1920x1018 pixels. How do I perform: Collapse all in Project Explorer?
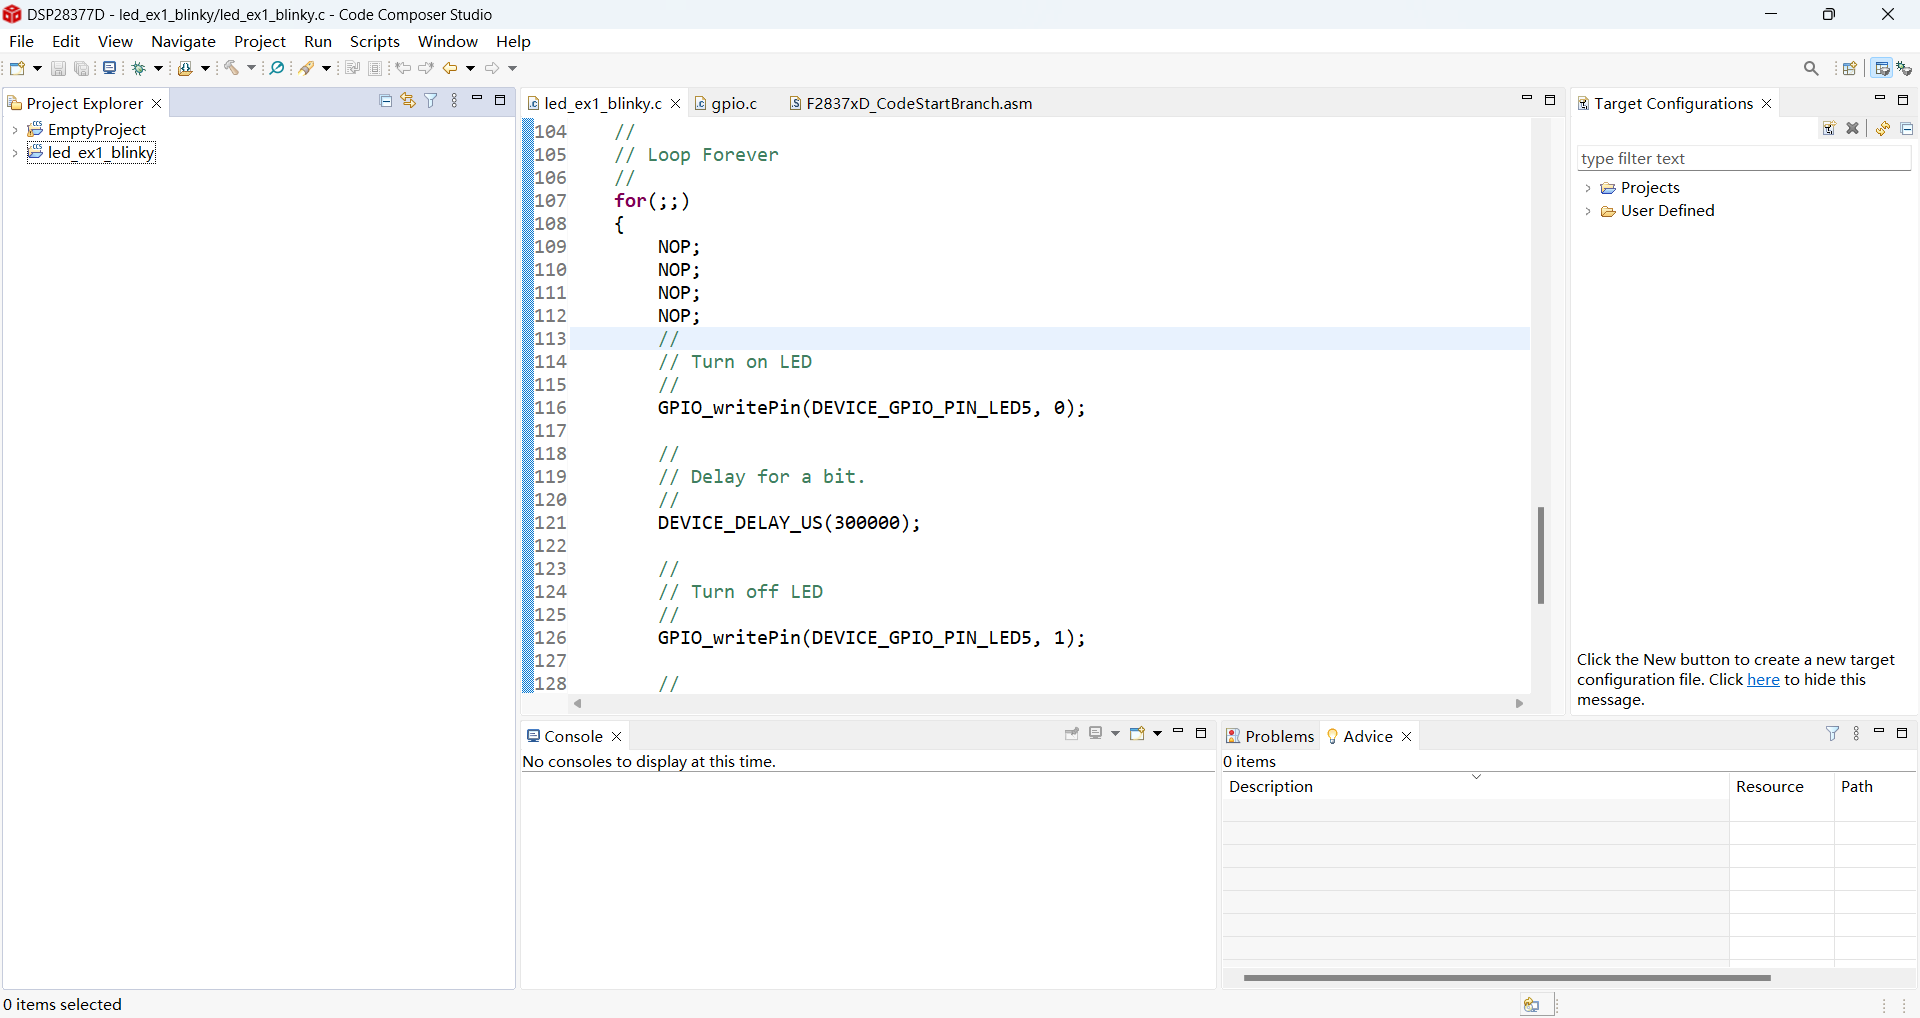386,101
